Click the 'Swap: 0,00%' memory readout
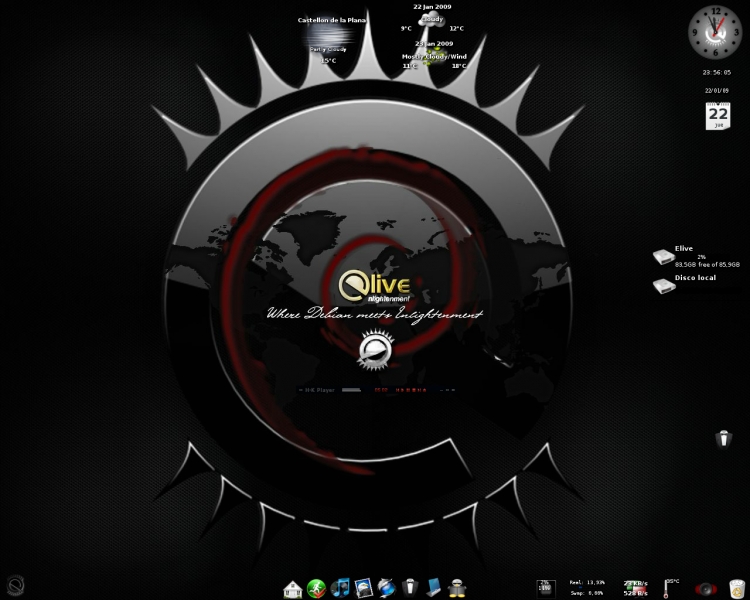750x600 pixels. click(587, 593)
